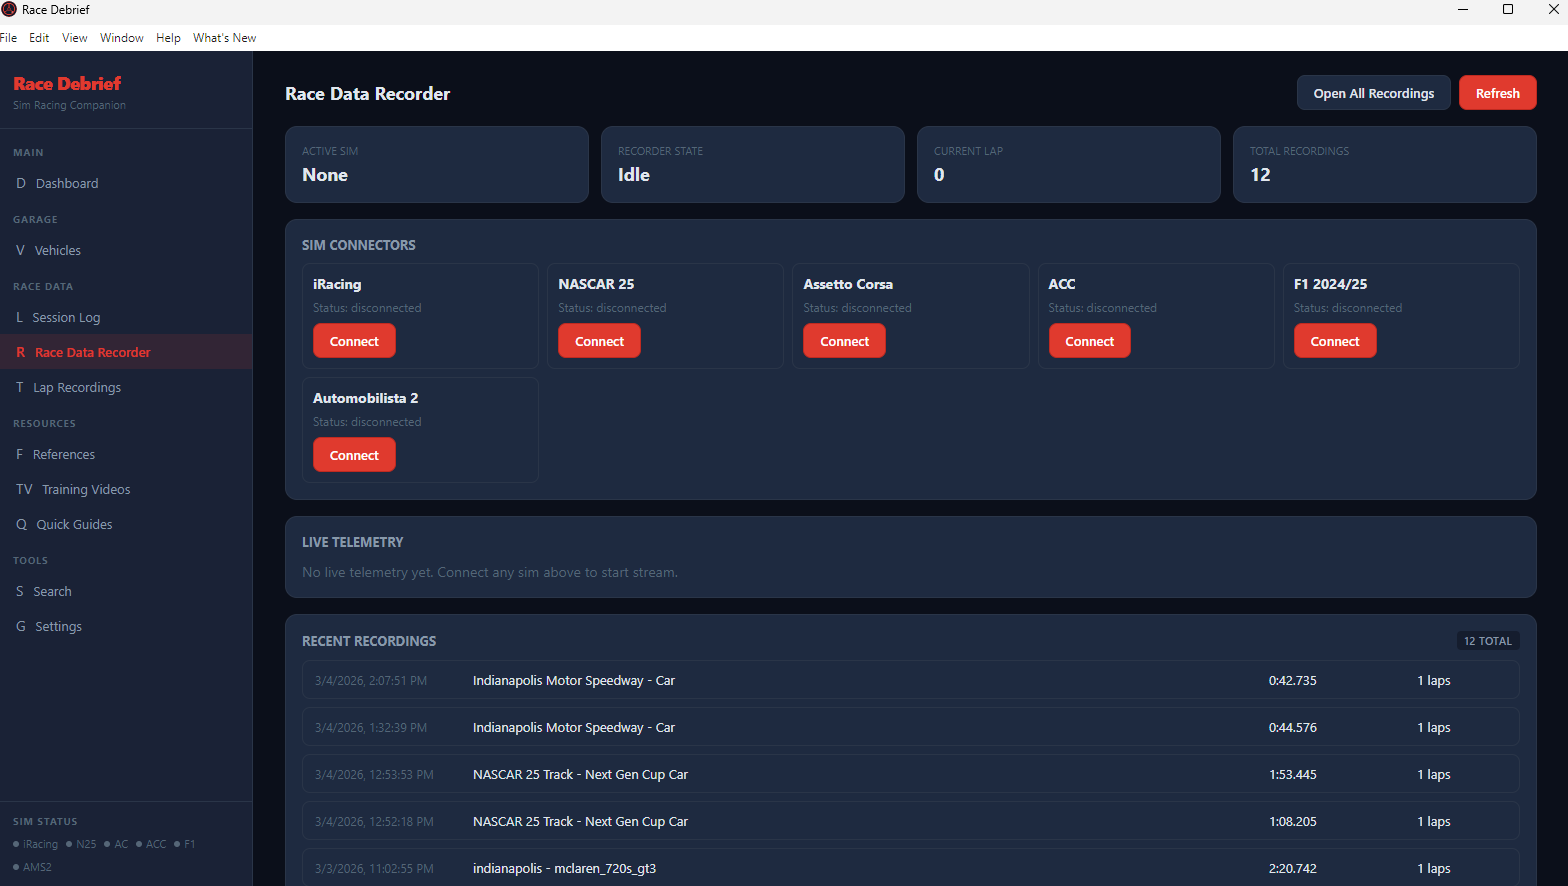
Task: Open the indianapolis mclaren_720s_gt3 recording
Action: pyautogui.click(x=911, y=868)
